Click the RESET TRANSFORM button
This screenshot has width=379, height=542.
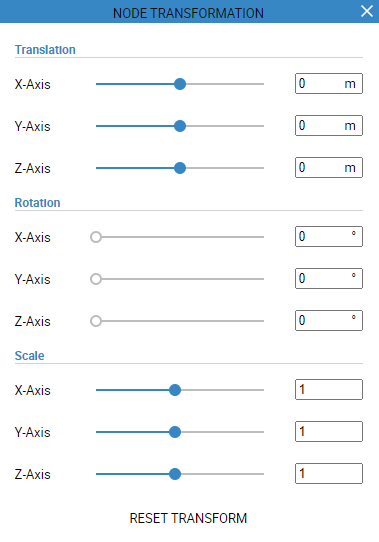188,518
